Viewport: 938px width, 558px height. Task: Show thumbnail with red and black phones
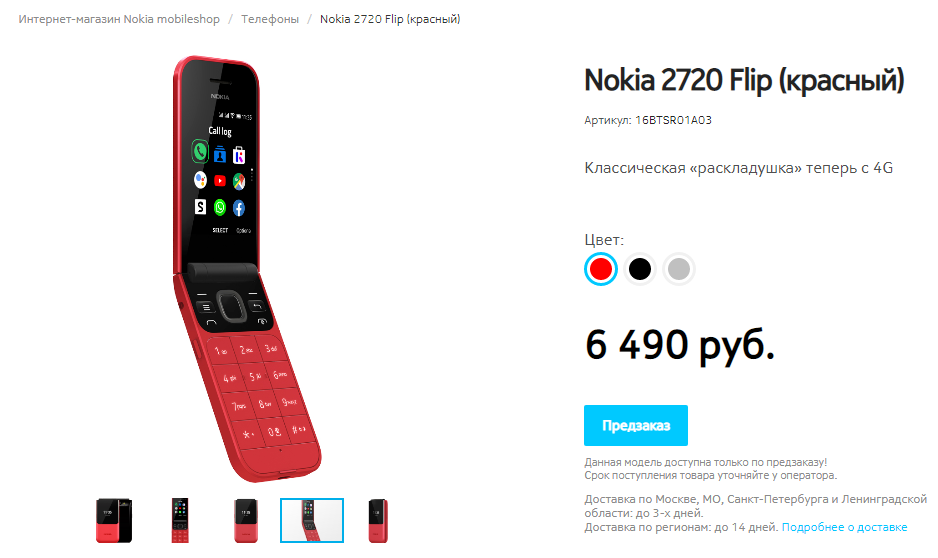coord(114,520)
